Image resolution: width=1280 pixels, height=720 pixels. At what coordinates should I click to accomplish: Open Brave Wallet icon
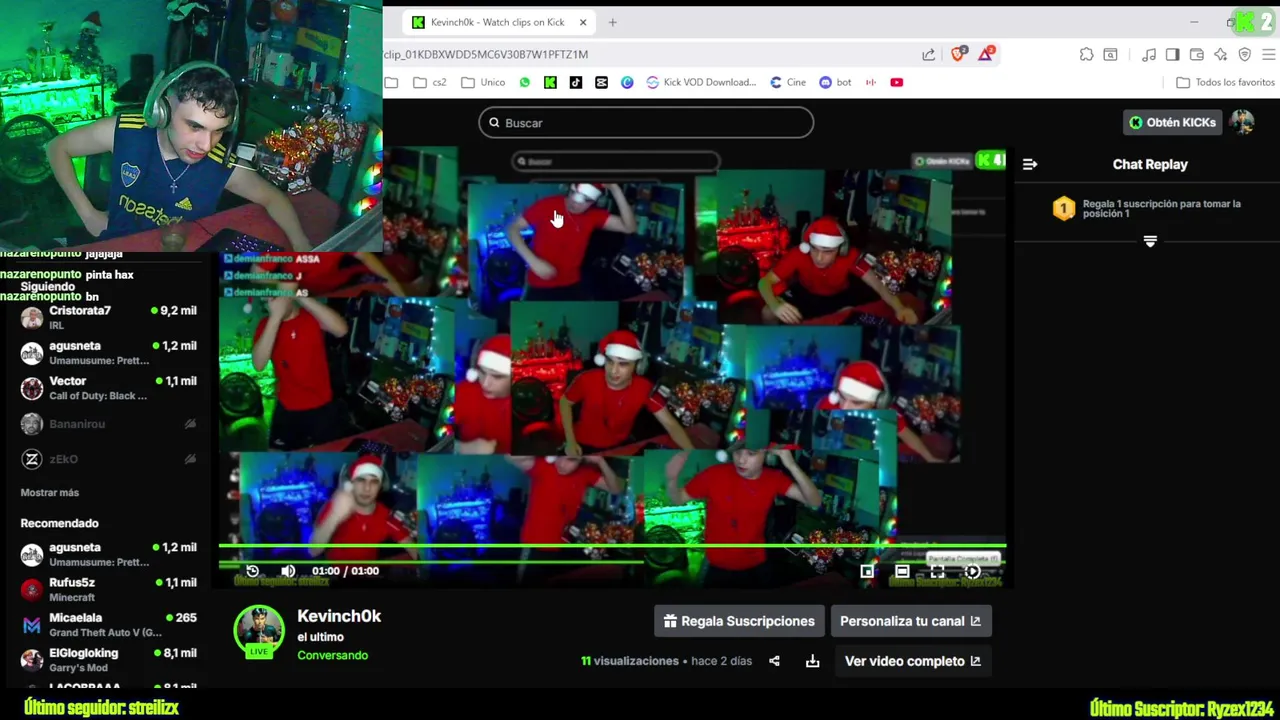tap(1196, 54)
